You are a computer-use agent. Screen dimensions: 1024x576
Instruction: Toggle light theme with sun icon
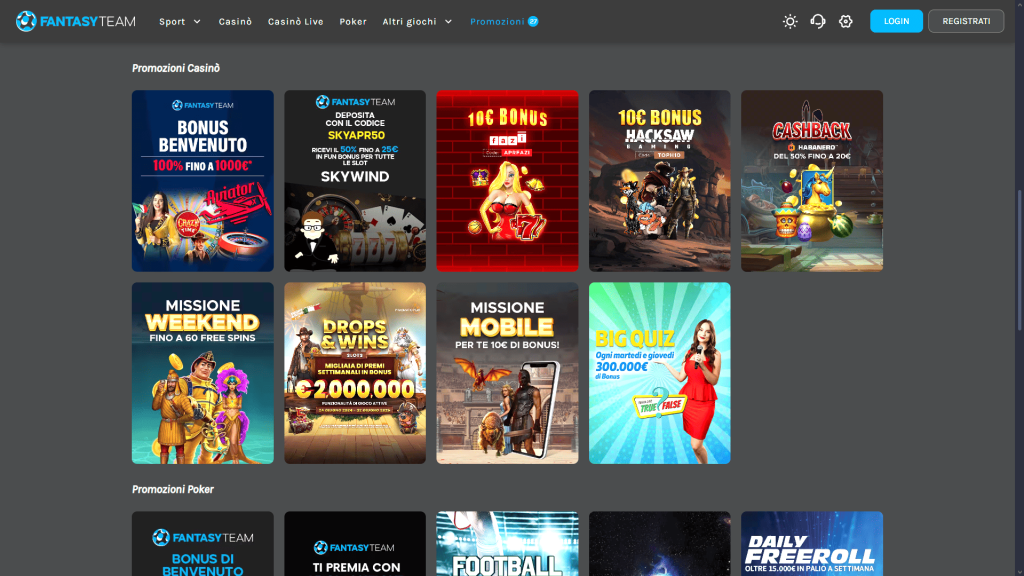click(790, 21)
